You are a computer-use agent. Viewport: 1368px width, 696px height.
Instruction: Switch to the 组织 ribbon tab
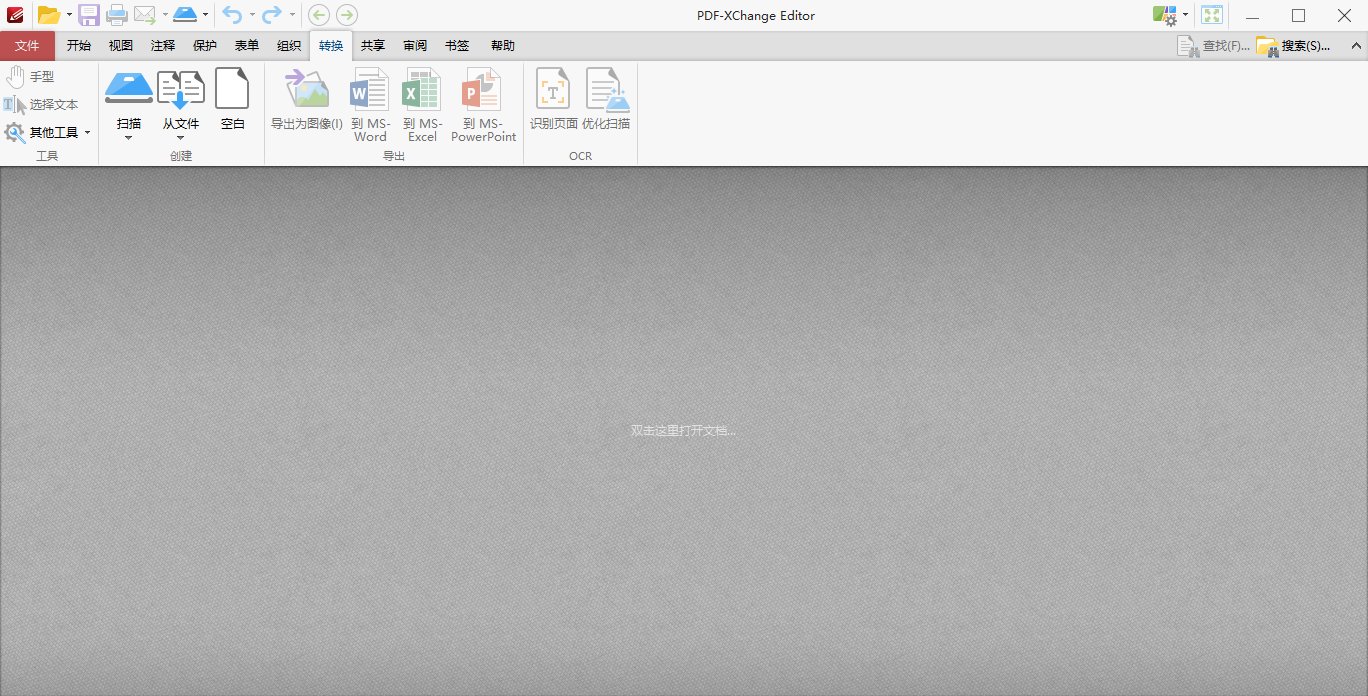(289, 45)
